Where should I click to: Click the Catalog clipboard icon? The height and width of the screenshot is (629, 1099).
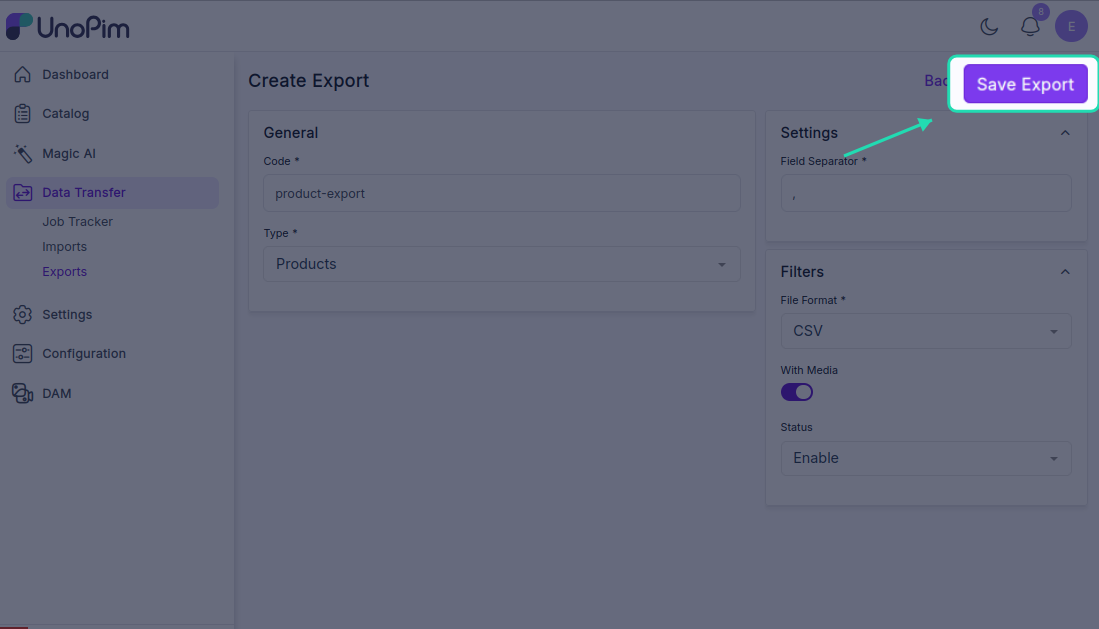coord(22,114)
